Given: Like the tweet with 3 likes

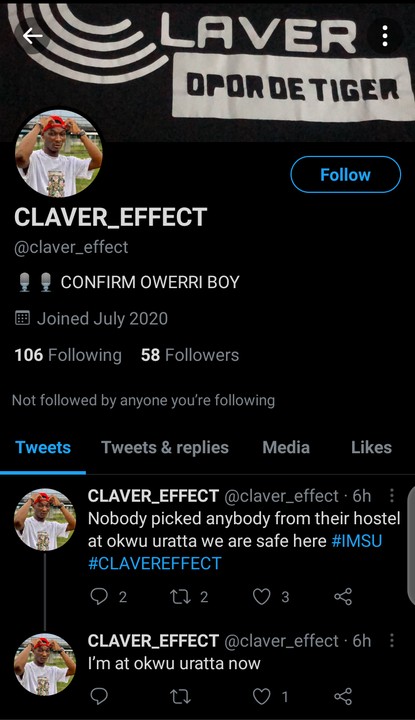Looking at the screenshot, I should tap(262, 596).
